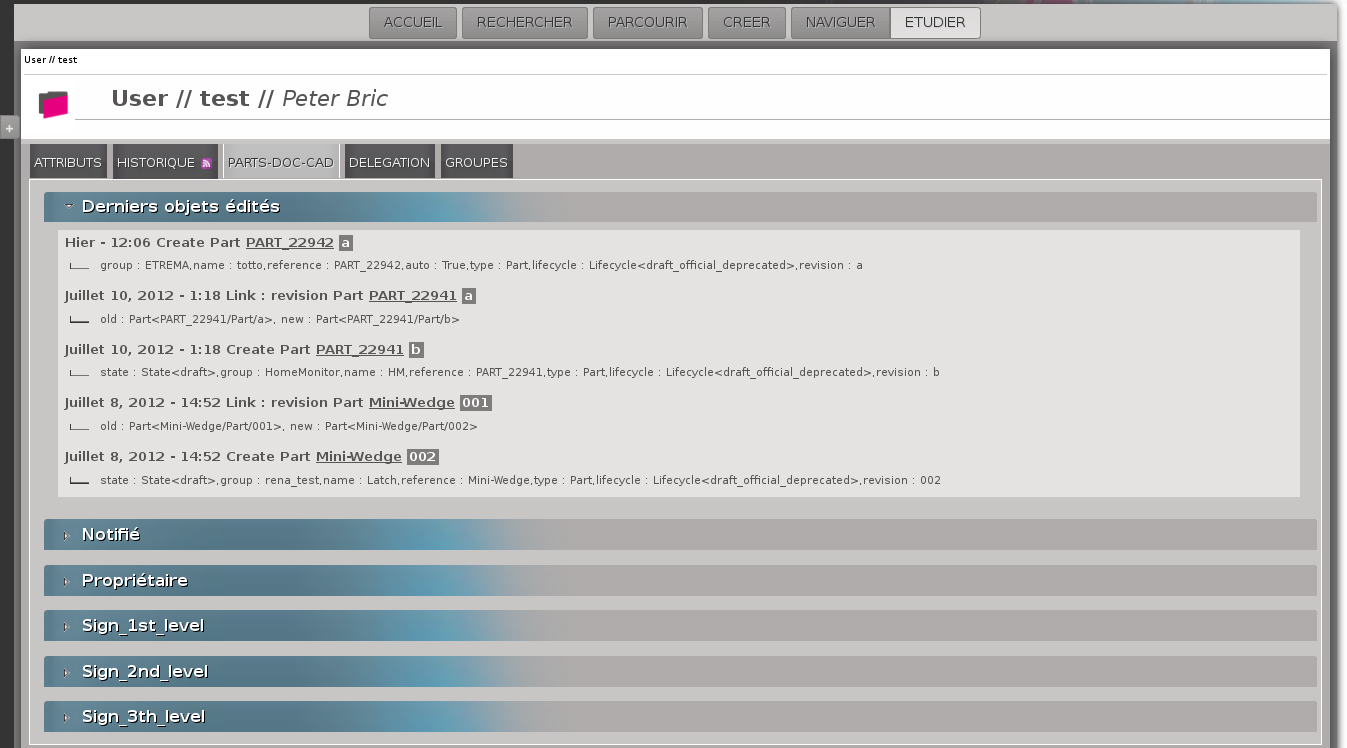The height and width of the screenshot is (748, 1347).
Task: Expand the Propriétaire section
Action: click(x=680, y=580)
